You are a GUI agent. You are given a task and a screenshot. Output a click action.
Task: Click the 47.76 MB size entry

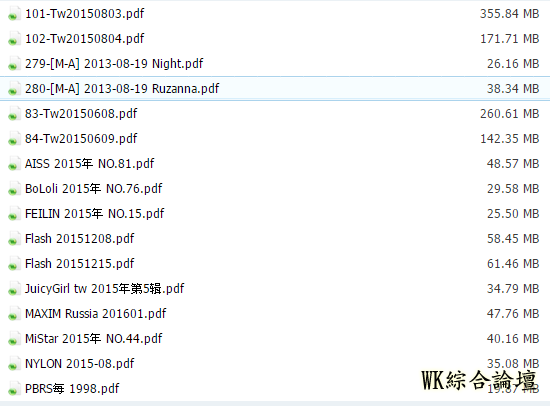pos(513,313)
